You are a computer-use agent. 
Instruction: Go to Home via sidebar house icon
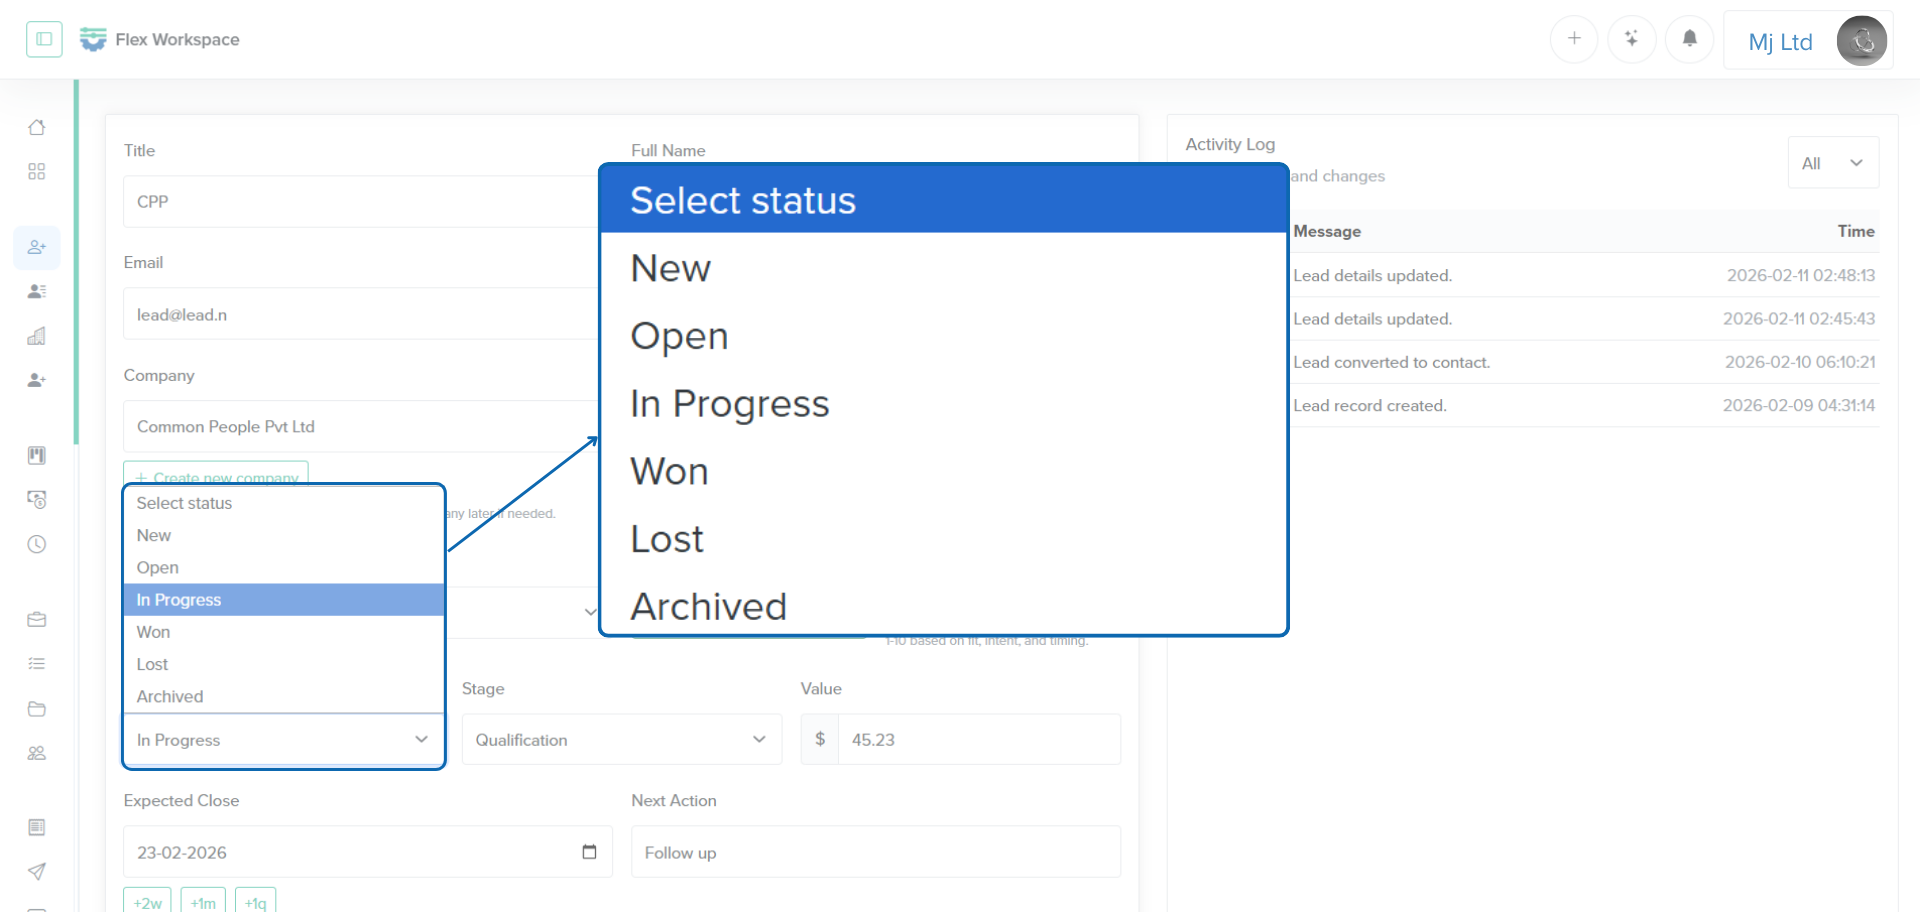tap(37, 127)
